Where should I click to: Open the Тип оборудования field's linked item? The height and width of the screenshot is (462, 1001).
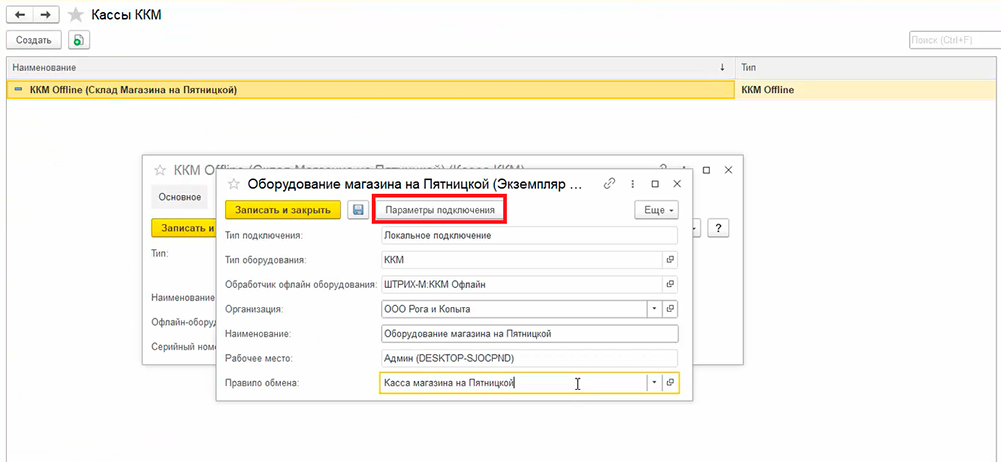(x=671, y=259)
